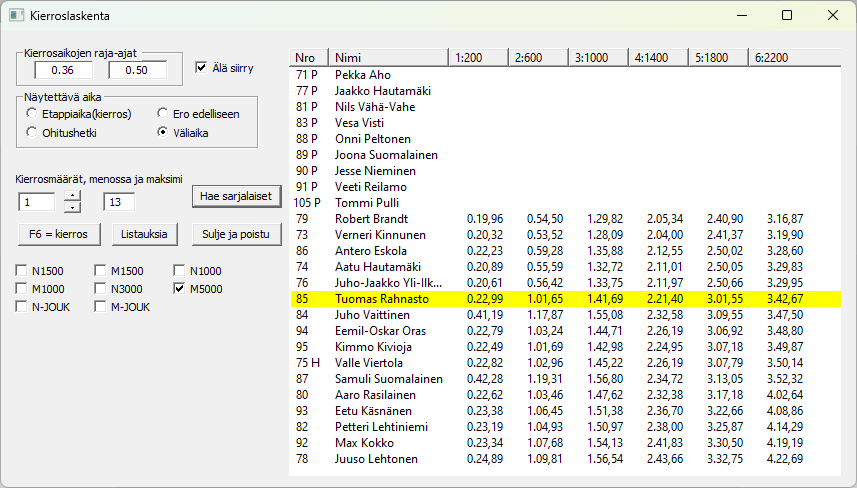Select the highlighted row Tuomas Rahnasto

[380, 299]
